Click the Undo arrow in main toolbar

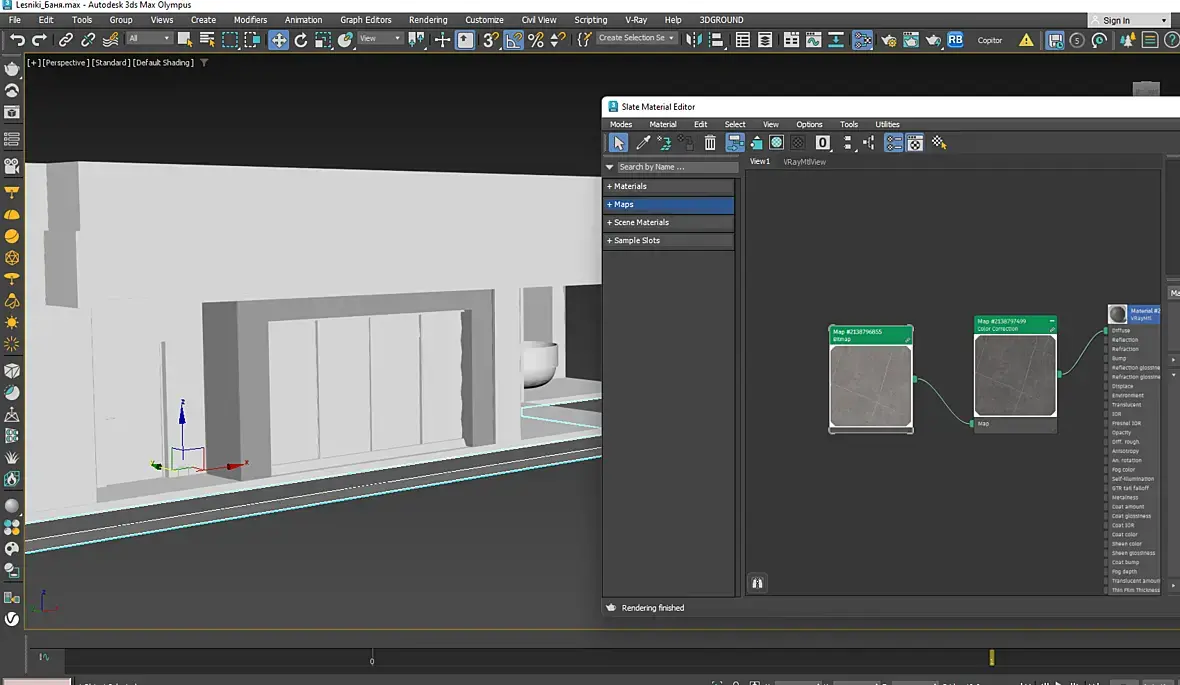tap(17, 40)
